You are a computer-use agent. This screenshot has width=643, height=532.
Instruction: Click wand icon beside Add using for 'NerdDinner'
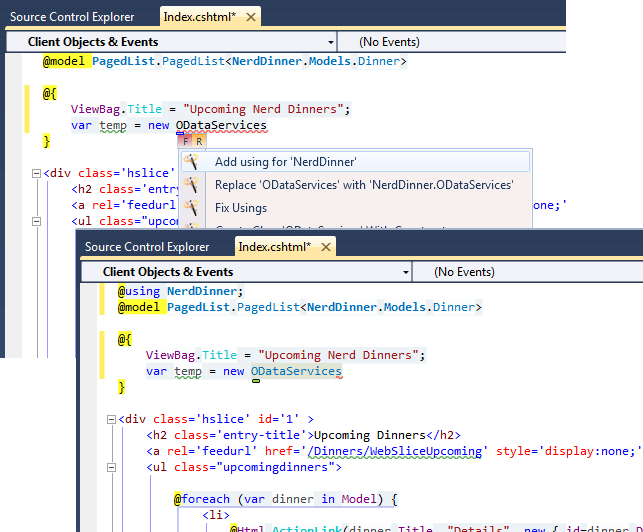pyautogui.click(x=191, y=162)
